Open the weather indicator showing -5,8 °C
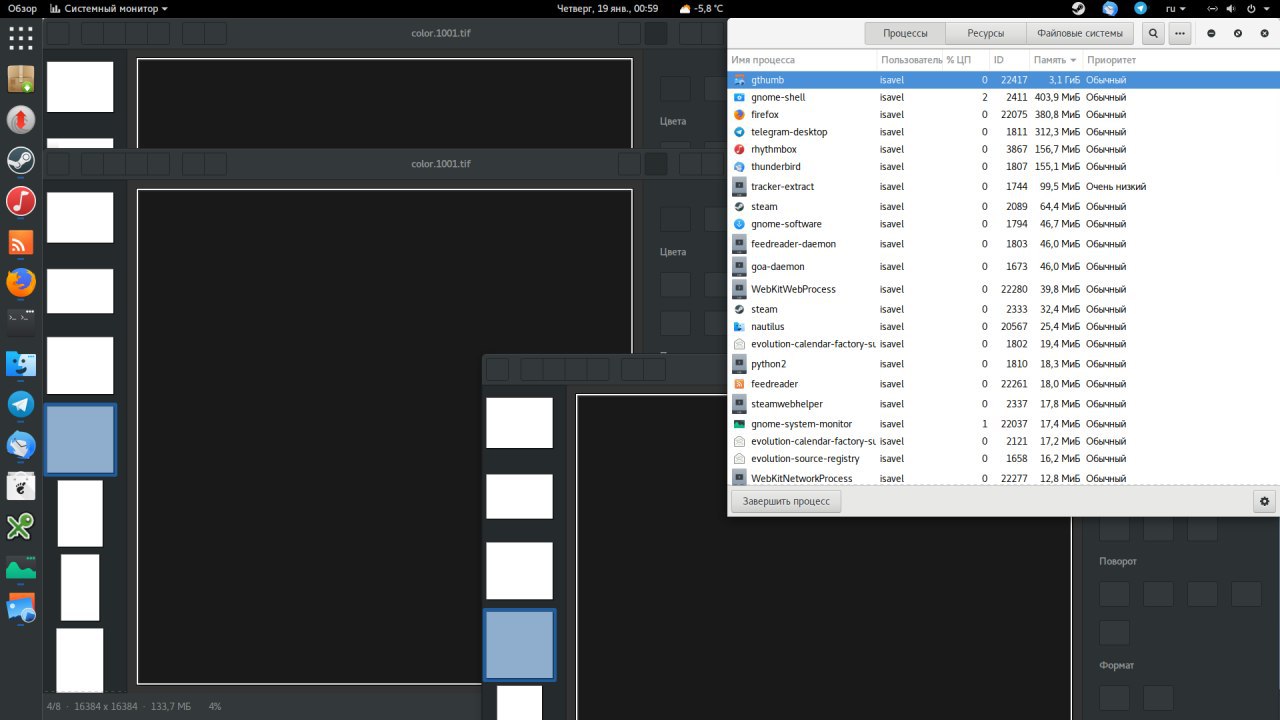This screenshot has width=1280, height=720. [700, 8]
